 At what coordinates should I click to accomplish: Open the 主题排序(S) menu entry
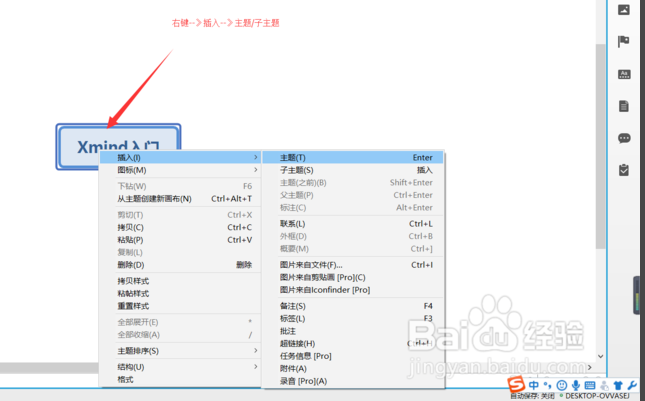[180, 351]
